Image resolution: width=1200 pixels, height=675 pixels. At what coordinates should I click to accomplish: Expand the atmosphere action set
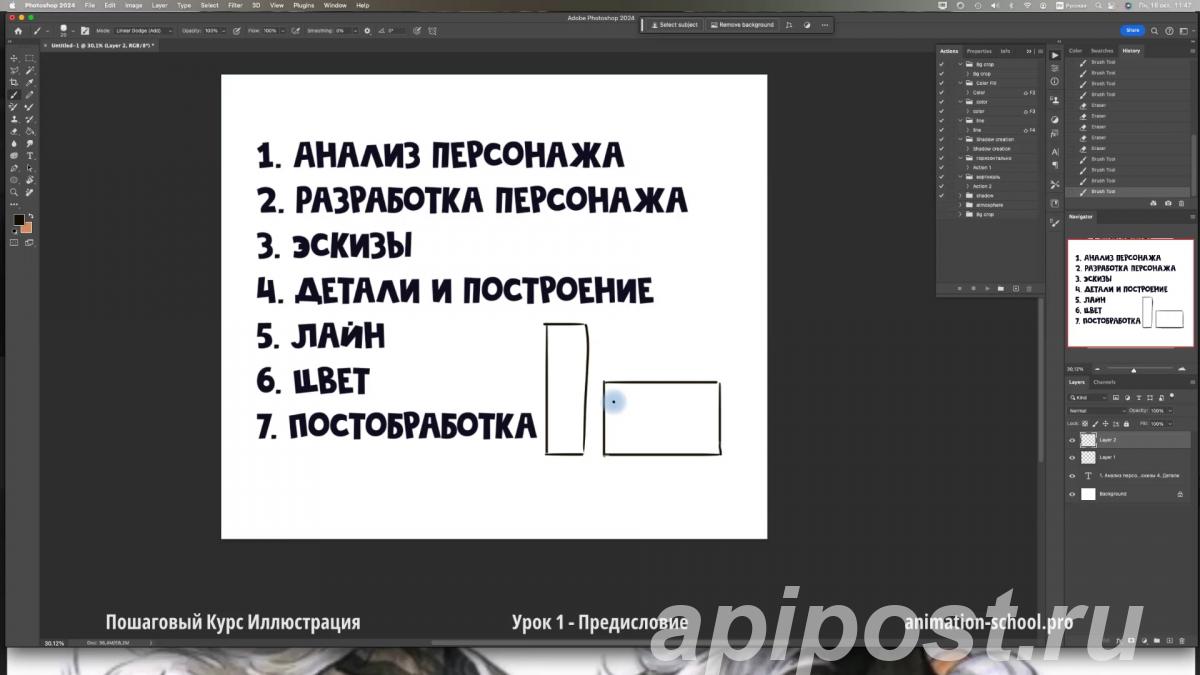click(x=960, y=205)
